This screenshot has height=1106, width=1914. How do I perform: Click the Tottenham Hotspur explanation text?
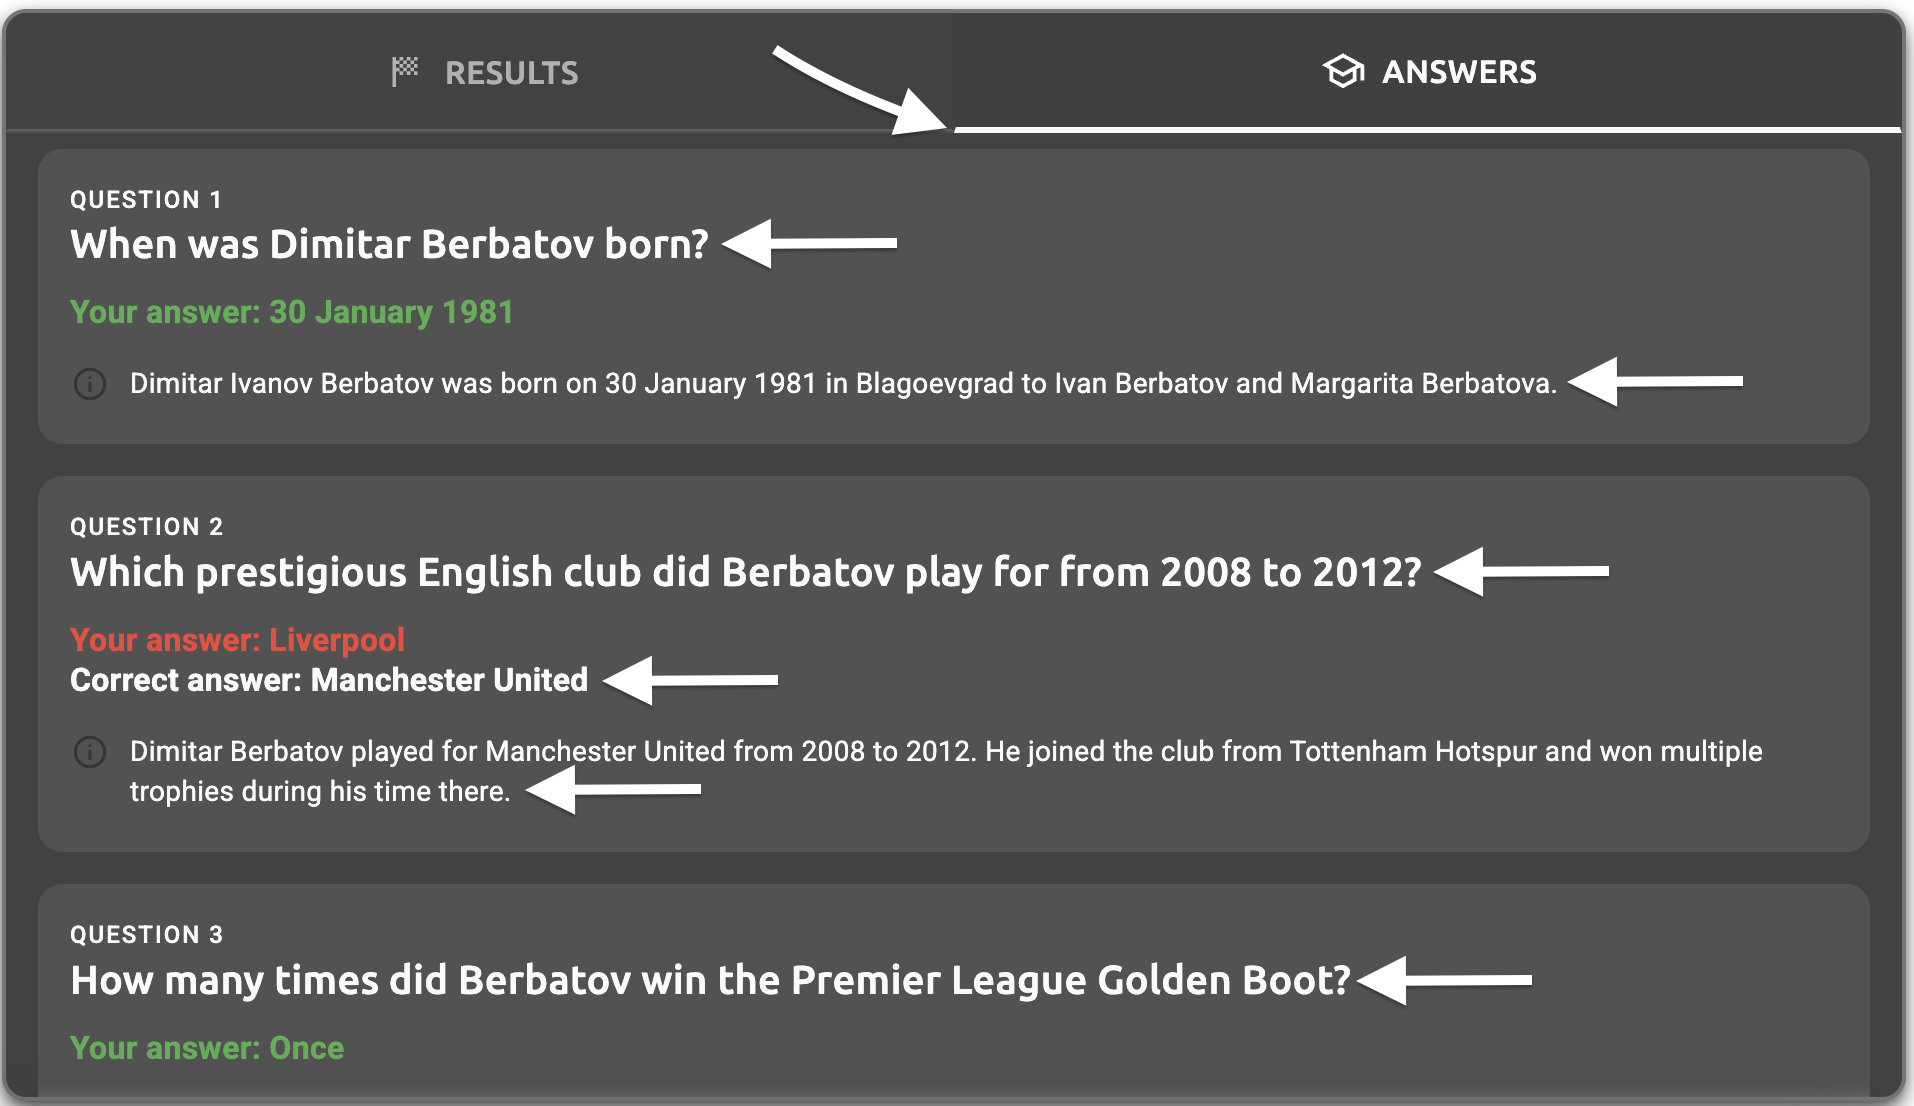(x=945, y=752)
